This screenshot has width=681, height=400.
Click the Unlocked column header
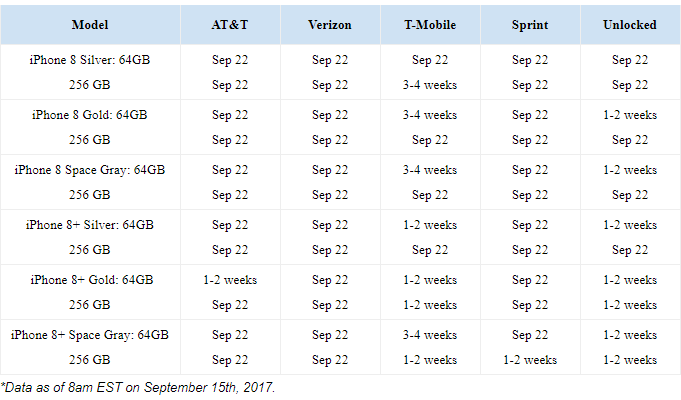pos(630,25)
